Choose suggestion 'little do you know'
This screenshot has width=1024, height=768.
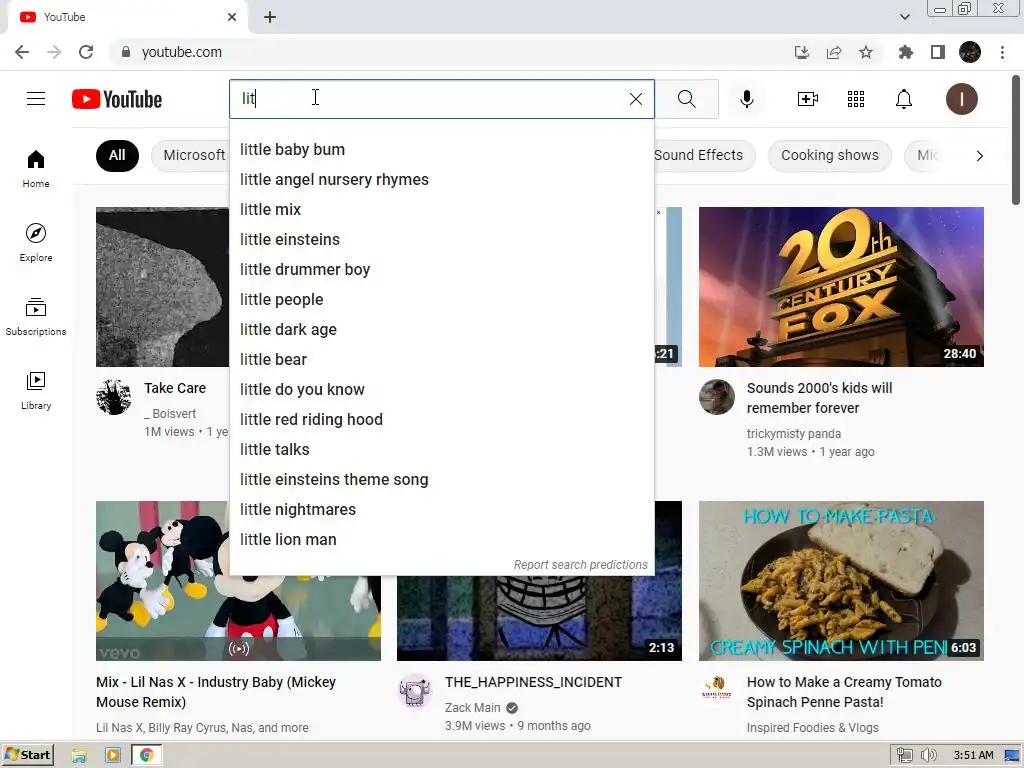(x=441, y=390)
